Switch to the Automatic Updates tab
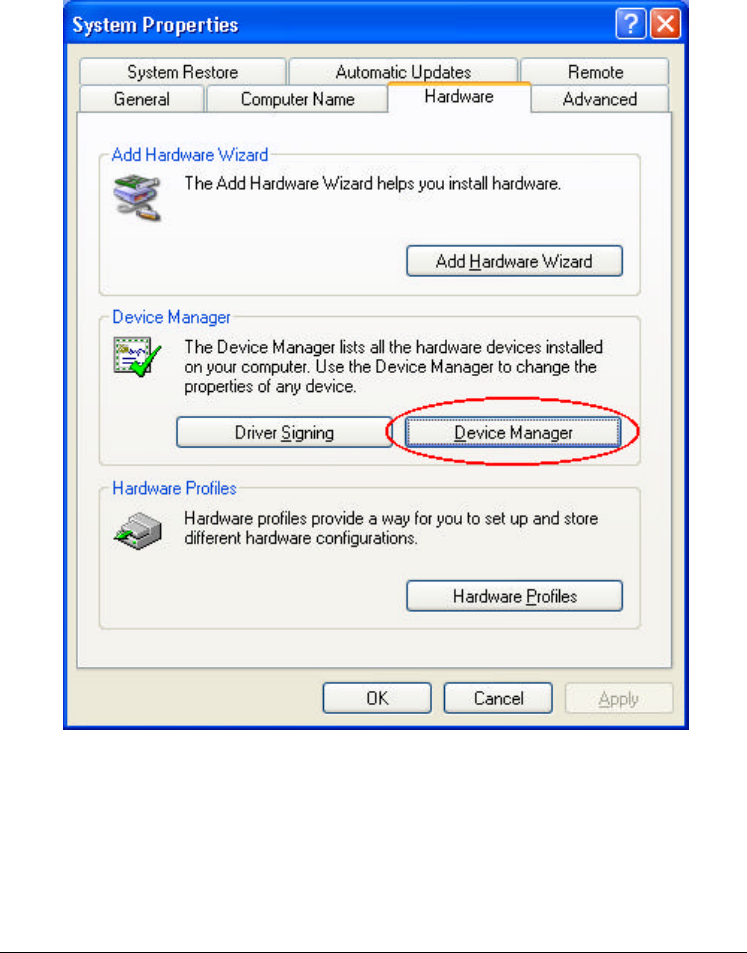 click(x=403, y=72)
